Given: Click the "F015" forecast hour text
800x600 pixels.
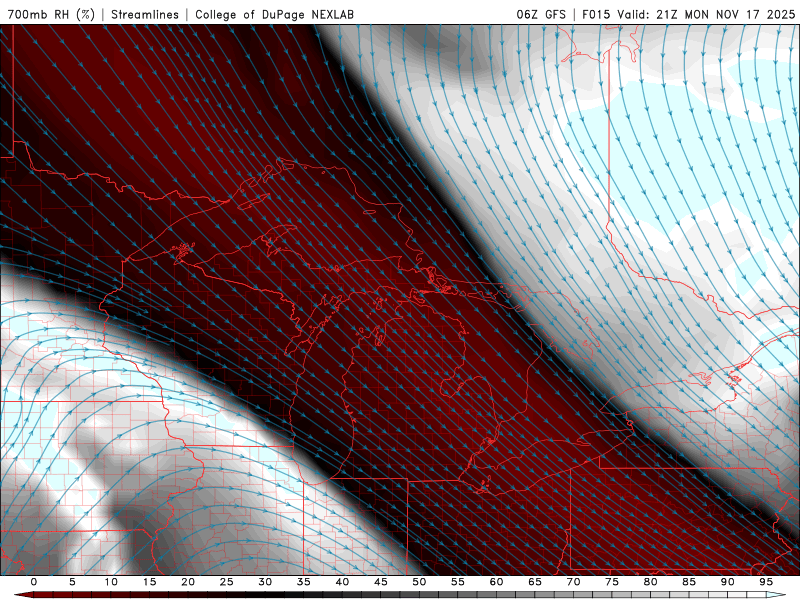Looking at the screenshot, I should coord(596,14).
